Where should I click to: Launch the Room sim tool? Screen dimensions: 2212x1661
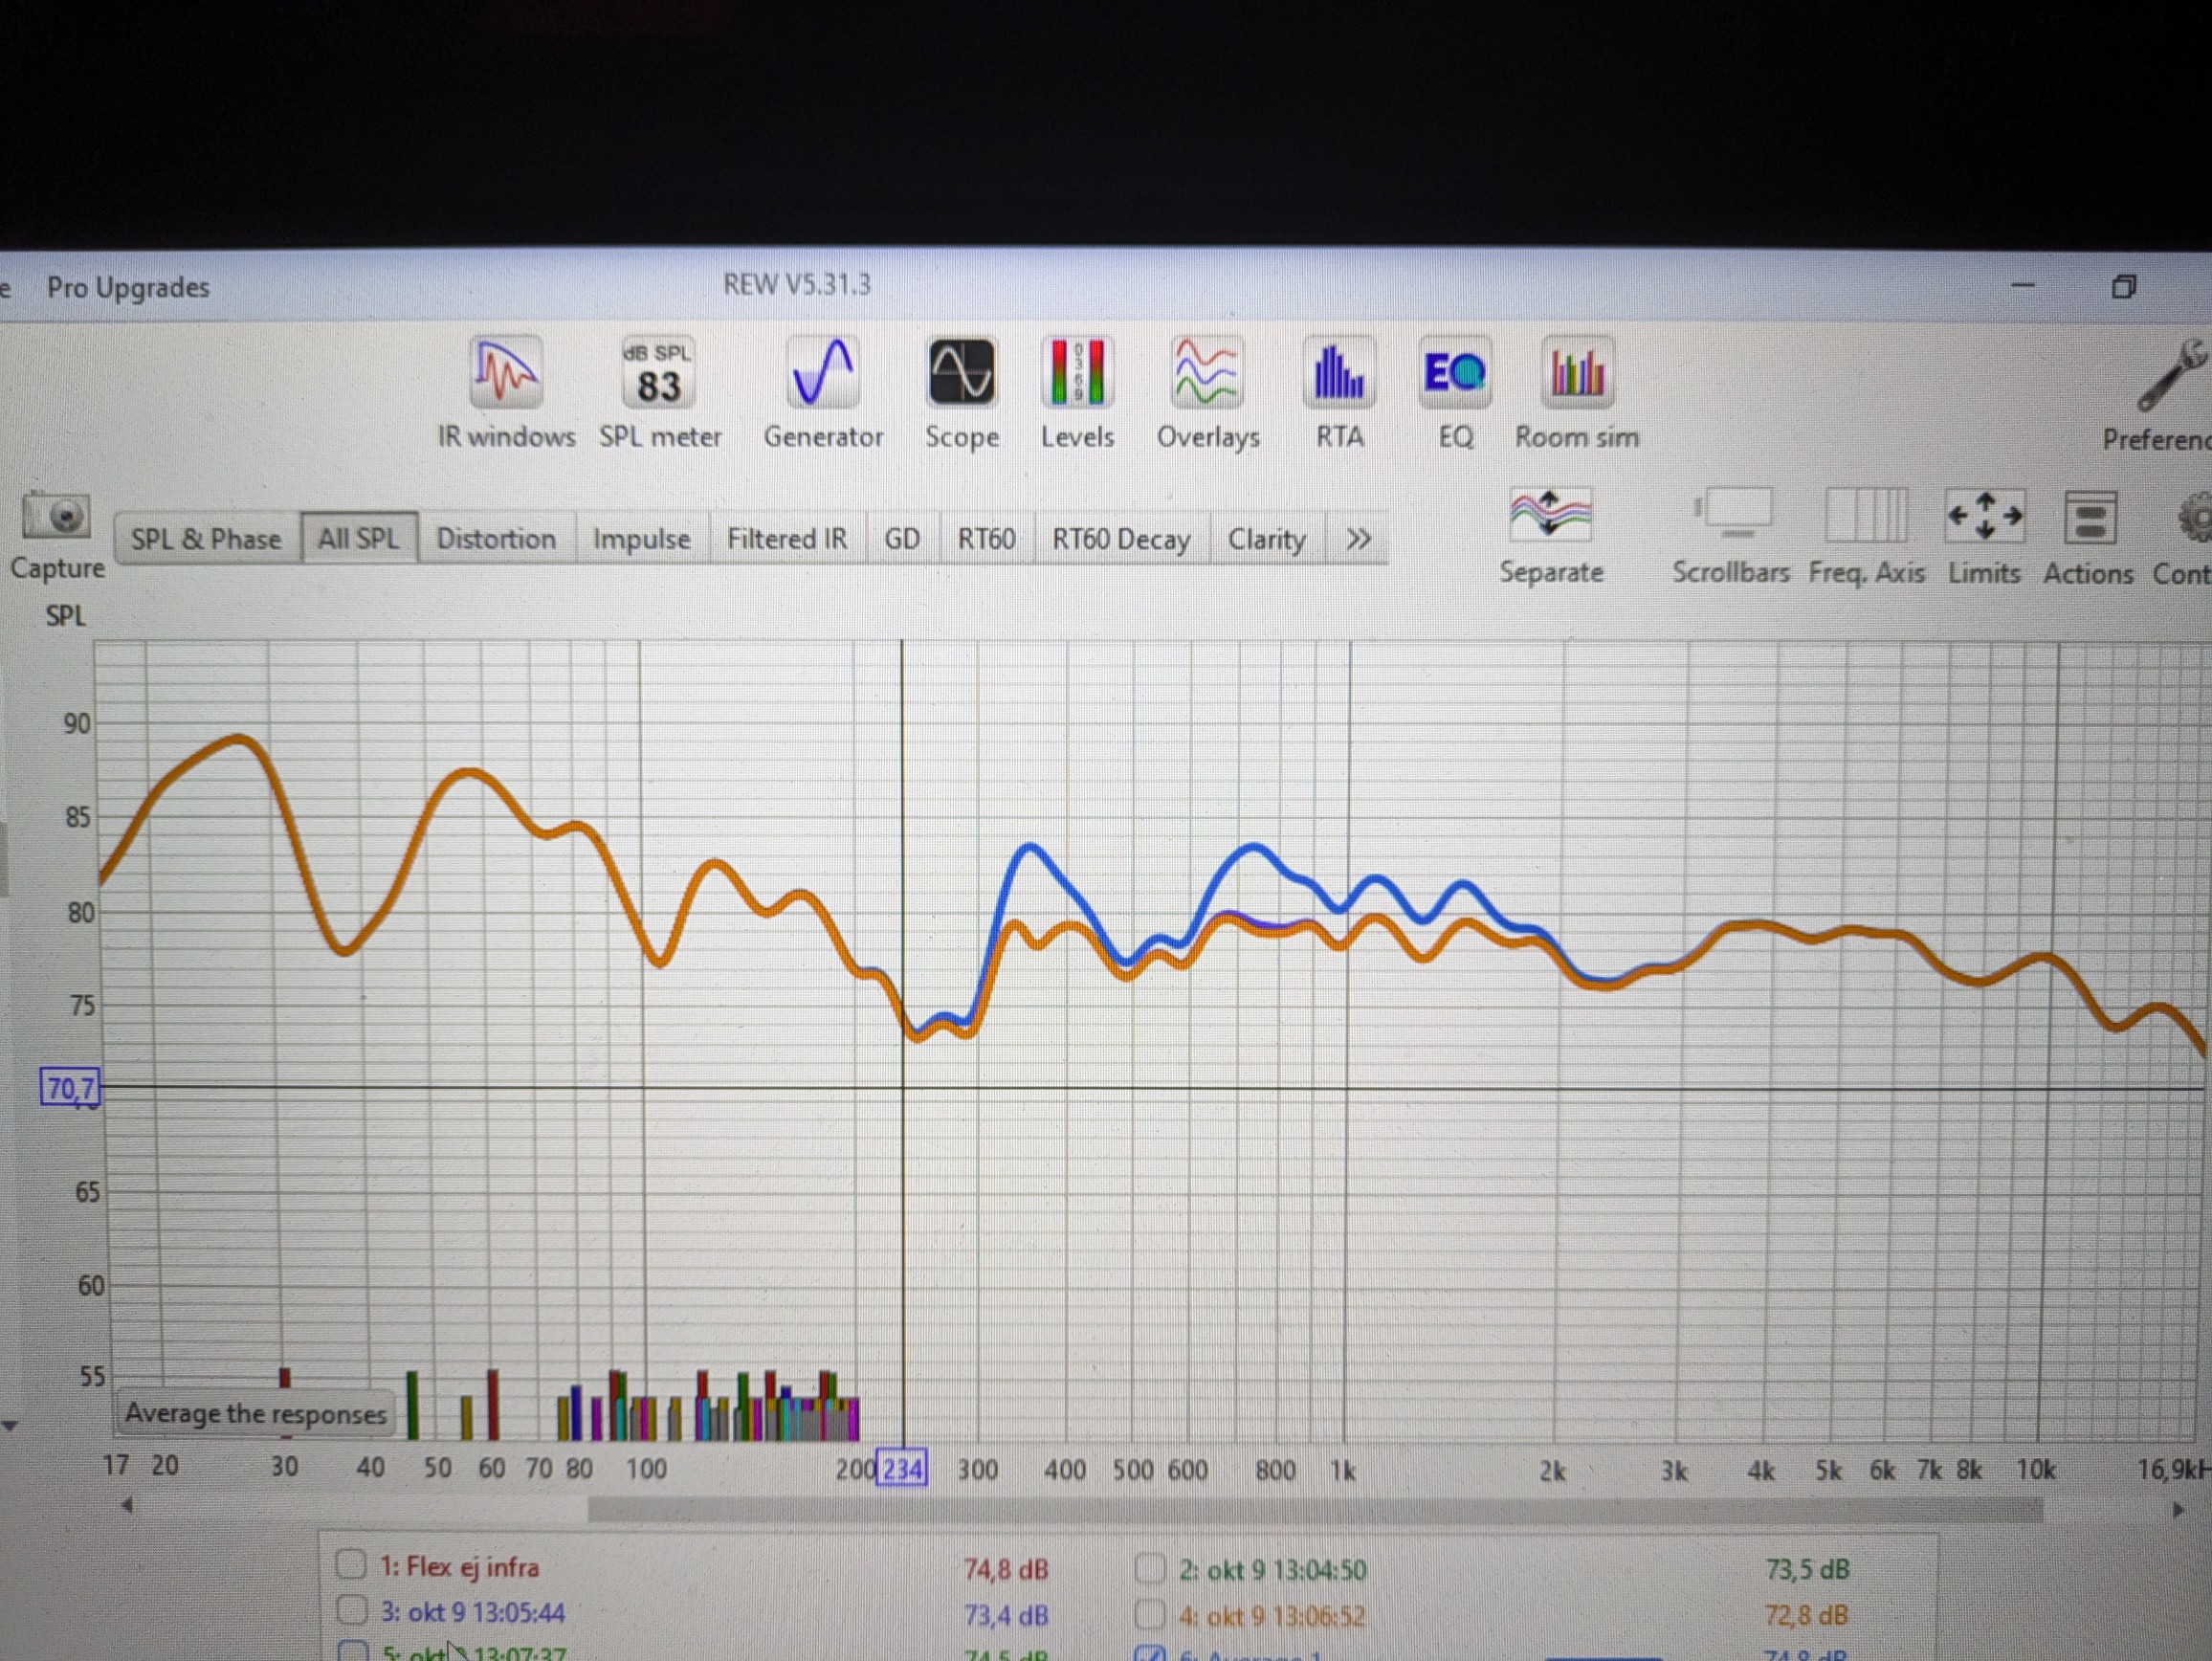point(1576,375)
